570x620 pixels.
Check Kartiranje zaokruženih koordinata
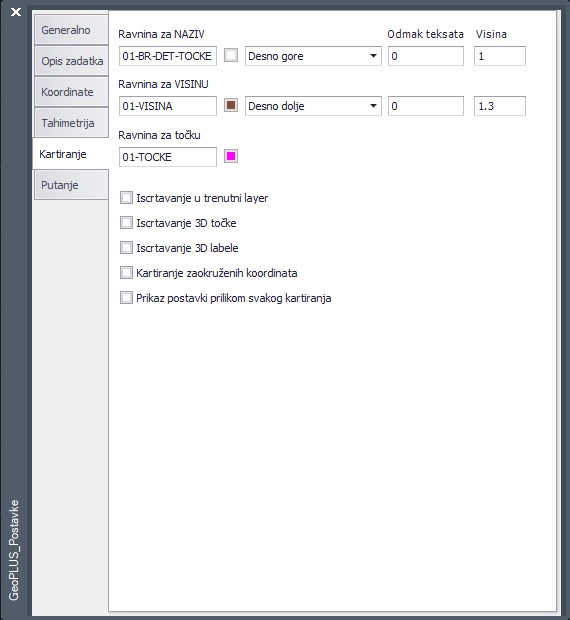click(126, 273)
